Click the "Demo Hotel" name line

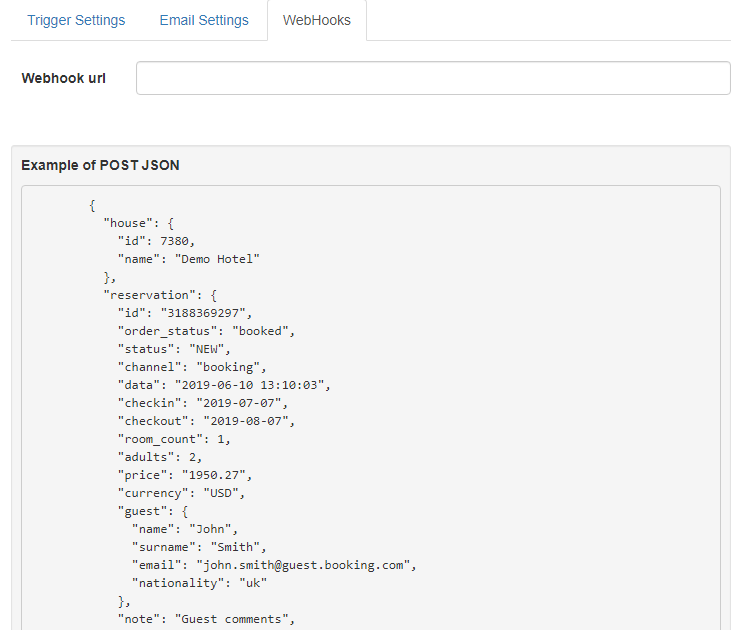pyautogui.click(x=189, y=259)
